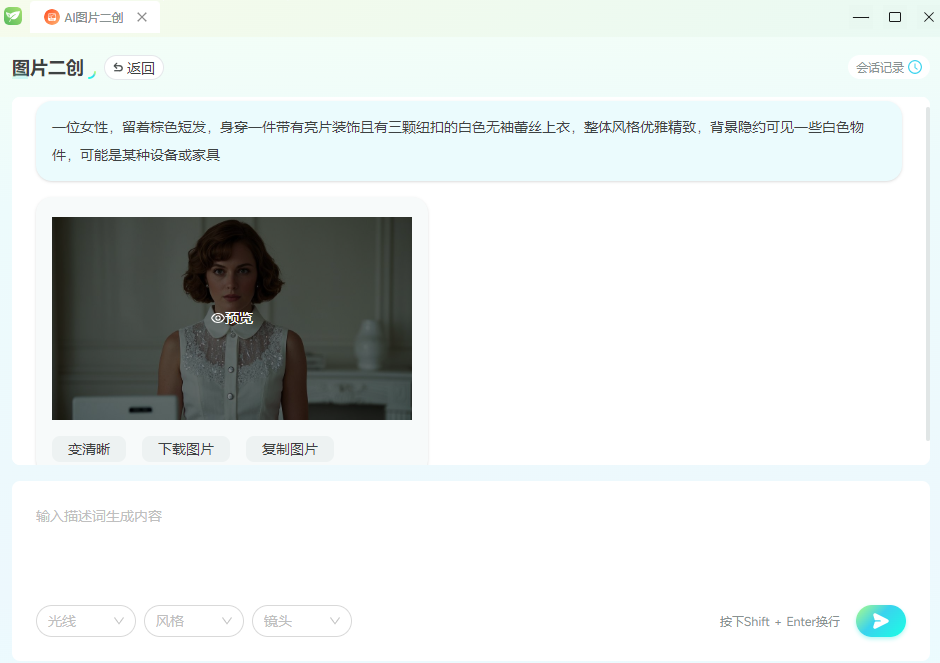
Task: Focus the 输入描述词生成内容 prompt field
Action: [x=471, y=543]
